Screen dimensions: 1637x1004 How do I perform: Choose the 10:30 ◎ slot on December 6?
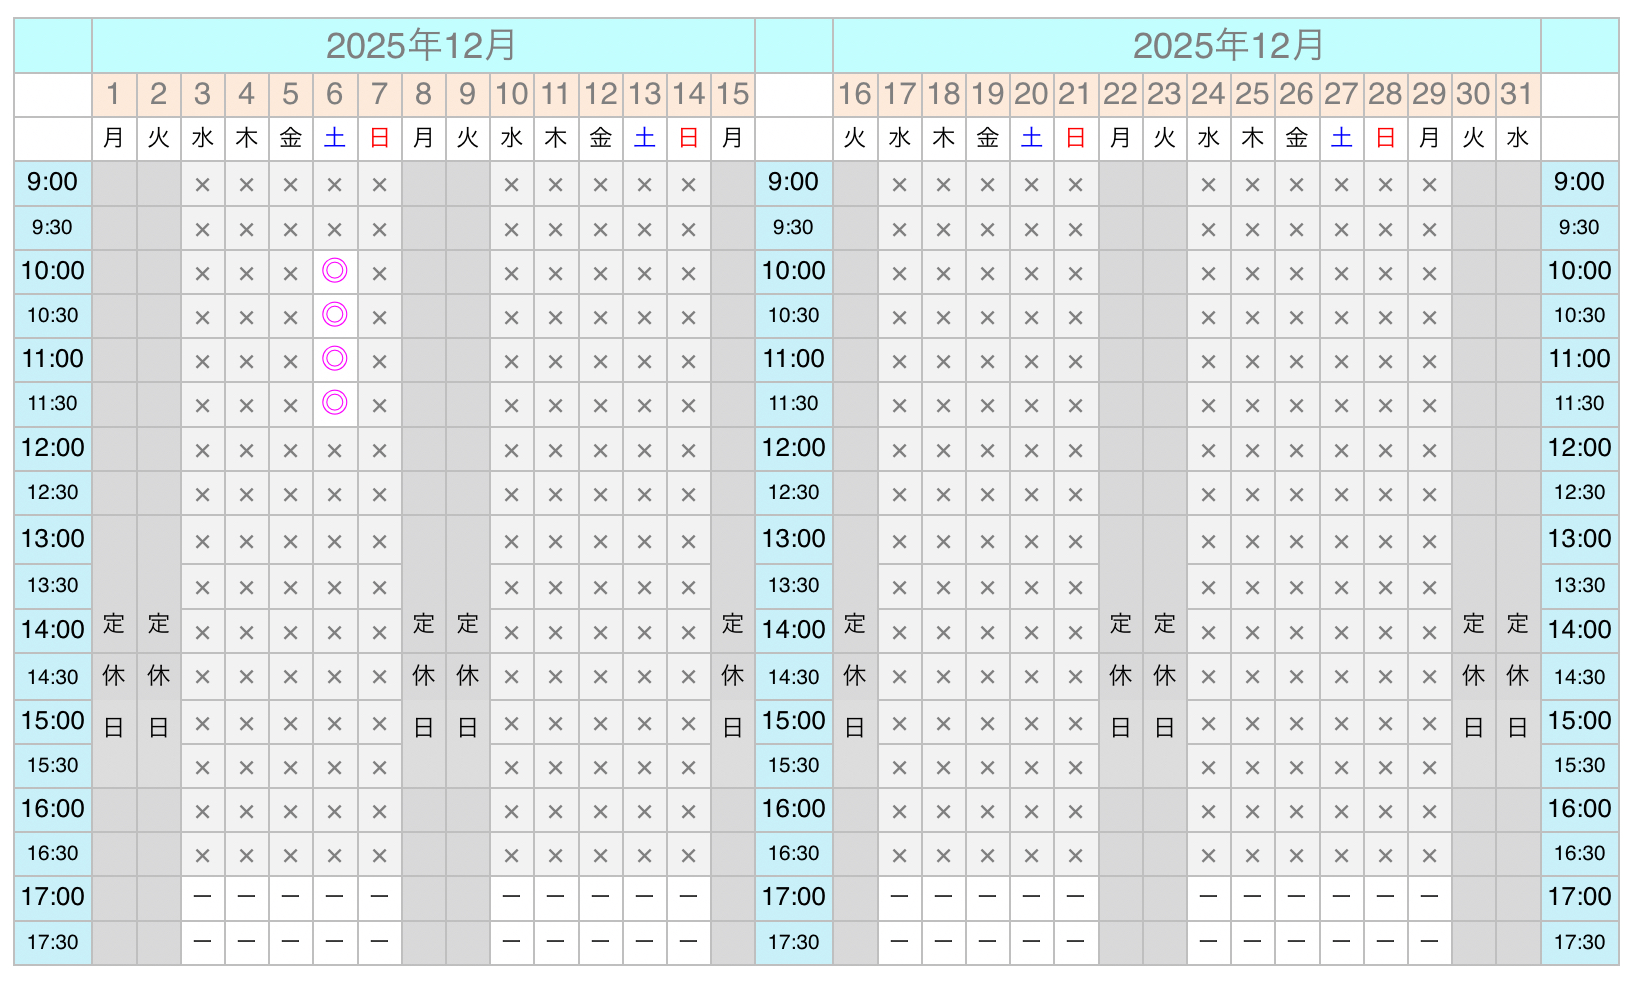tap(335, 315)
